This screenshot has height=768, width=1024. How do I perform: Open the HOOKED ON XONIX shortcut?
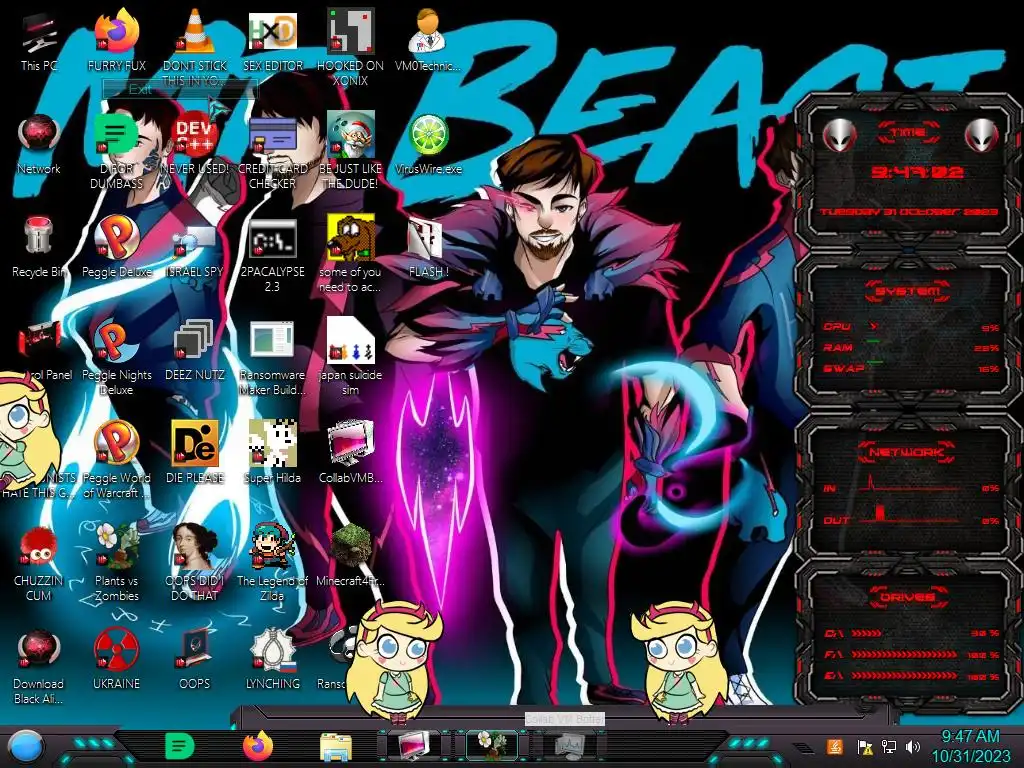pos(350,48)
